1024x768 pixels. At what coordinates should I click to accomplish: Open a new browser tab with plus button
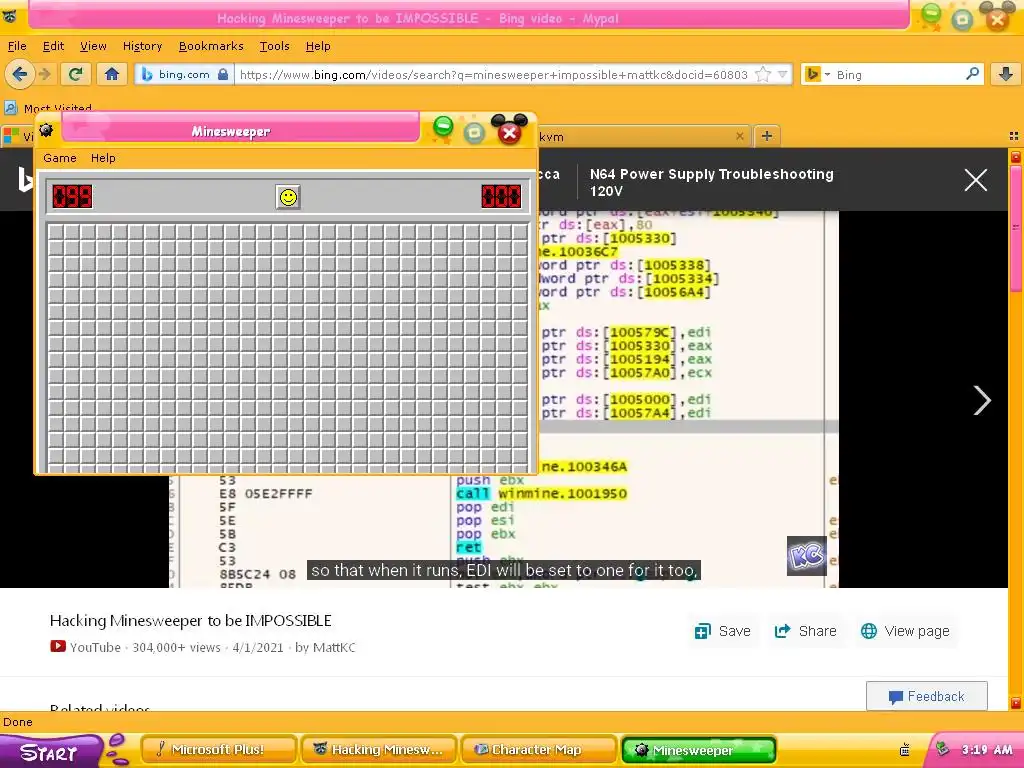click(x=767, y=136)
